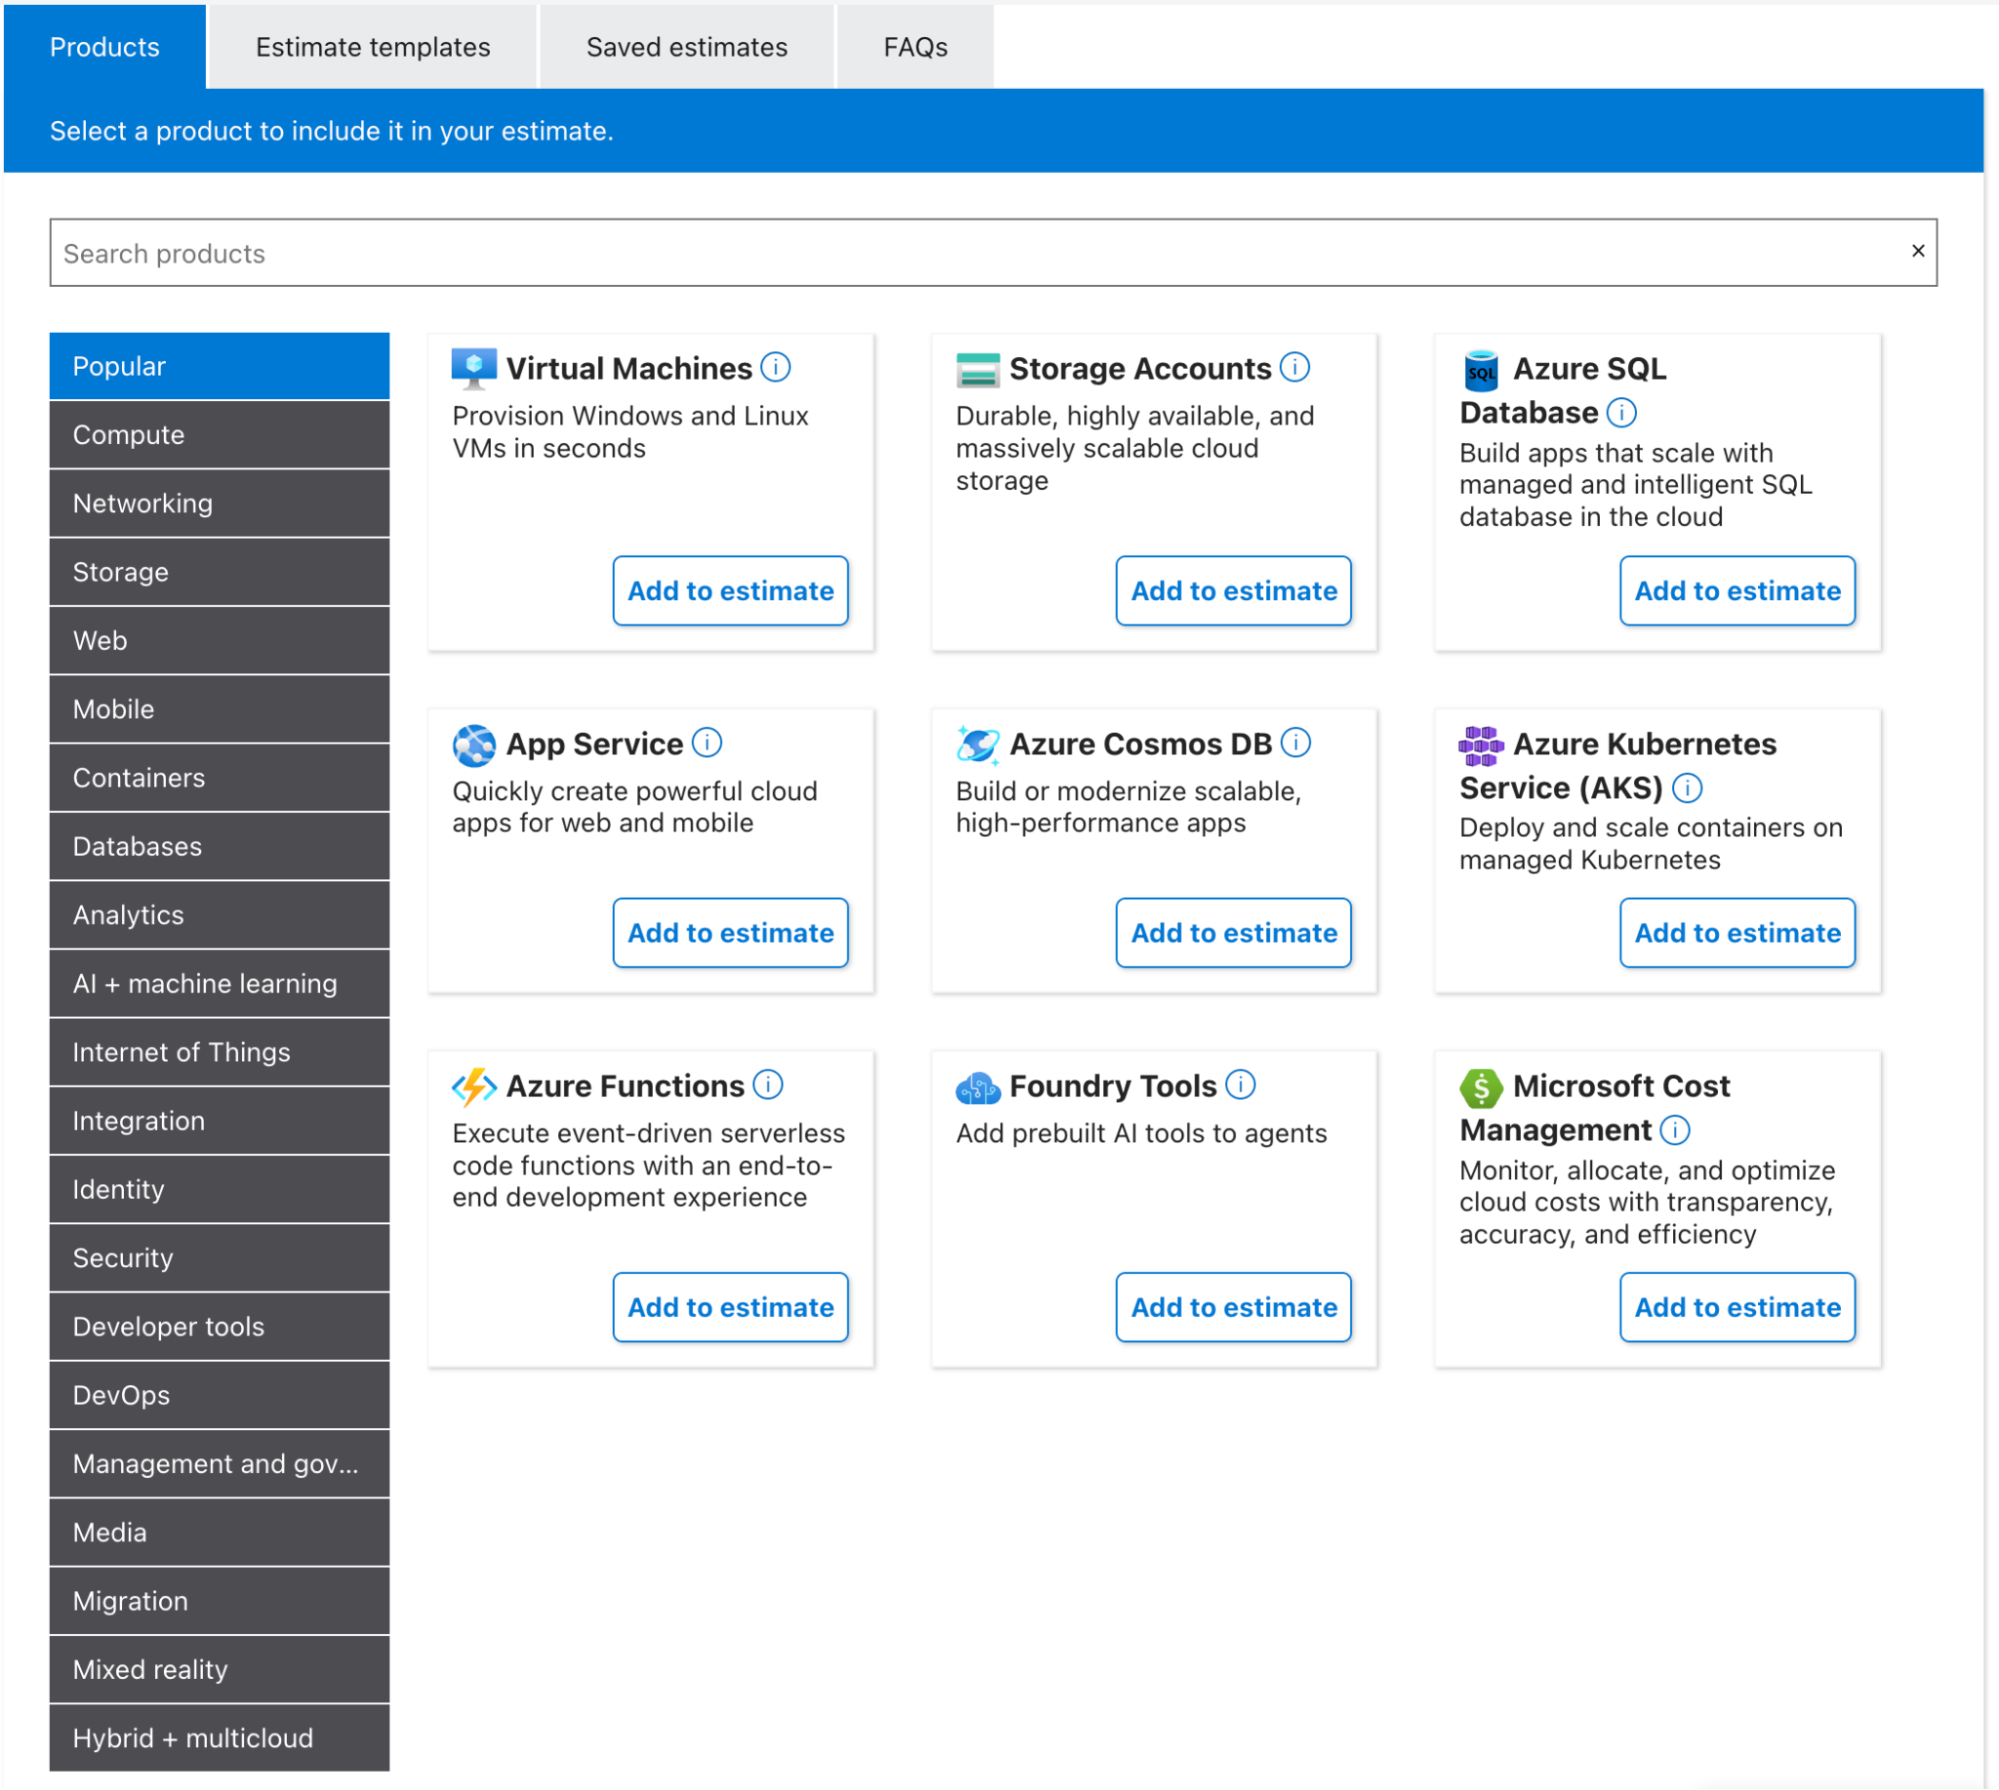Select Hybrid + multicloud category
The image size is (1999, 1790).
(219, 1738)
